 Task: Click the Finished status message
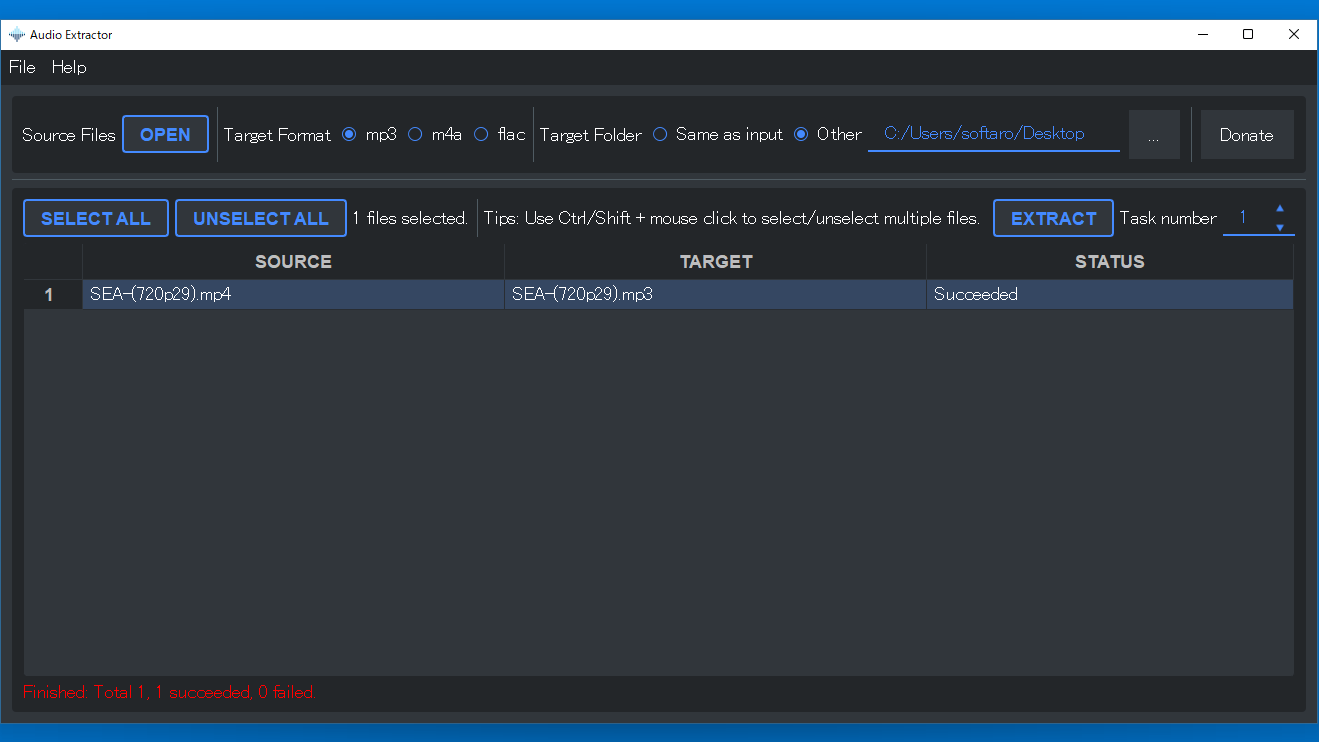pos(169,692)
